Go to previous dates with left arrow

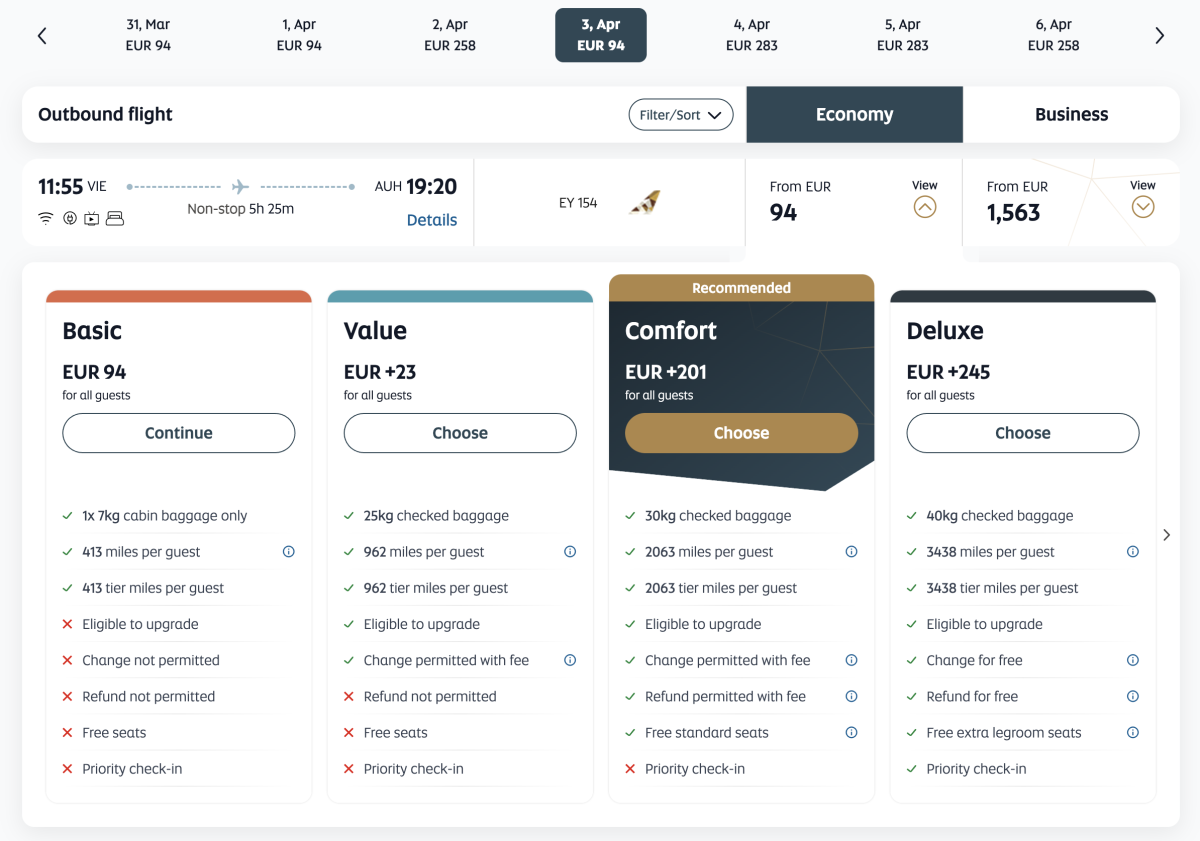[42, 36]
